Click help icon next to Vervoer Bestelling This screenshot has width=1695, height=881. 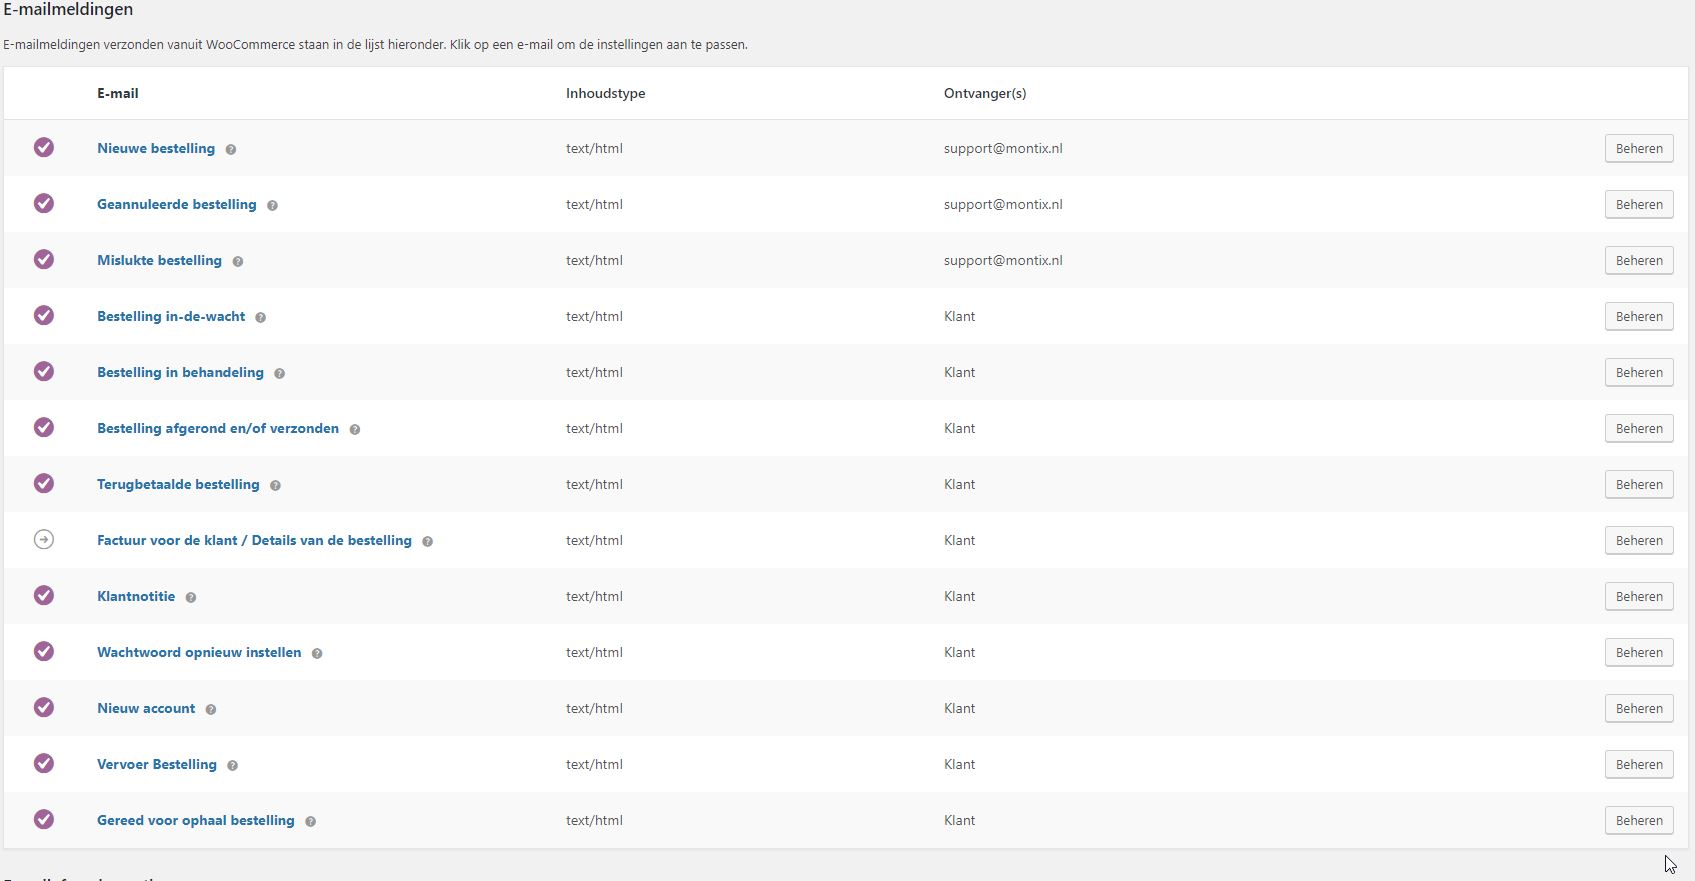[232, 765]
